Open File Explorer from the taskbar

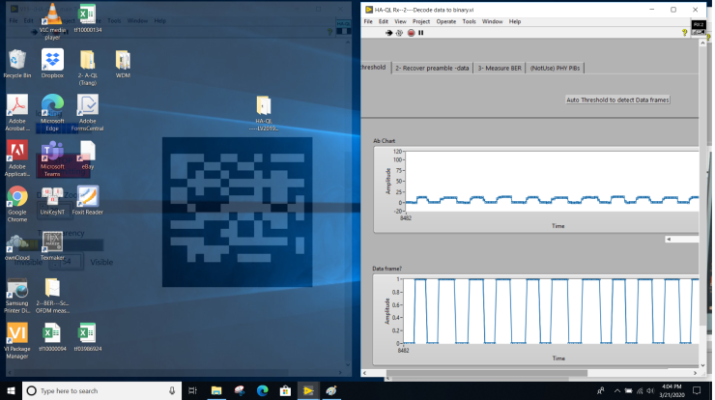216,390
